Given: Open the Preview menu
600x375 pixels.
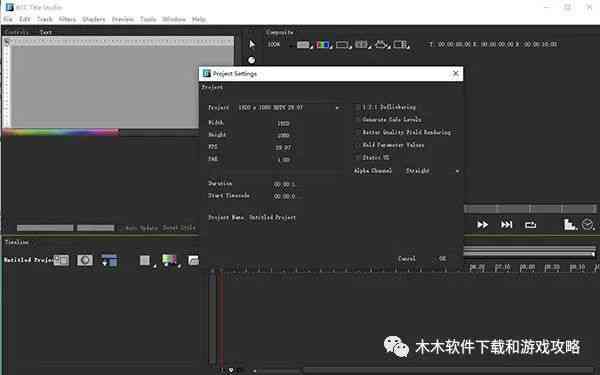Looking at the screenshot, I should click(123, 19).
